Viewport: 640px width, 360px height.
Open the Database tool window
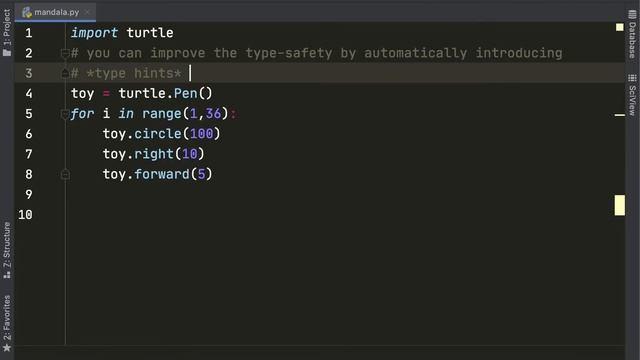point(632,34)
